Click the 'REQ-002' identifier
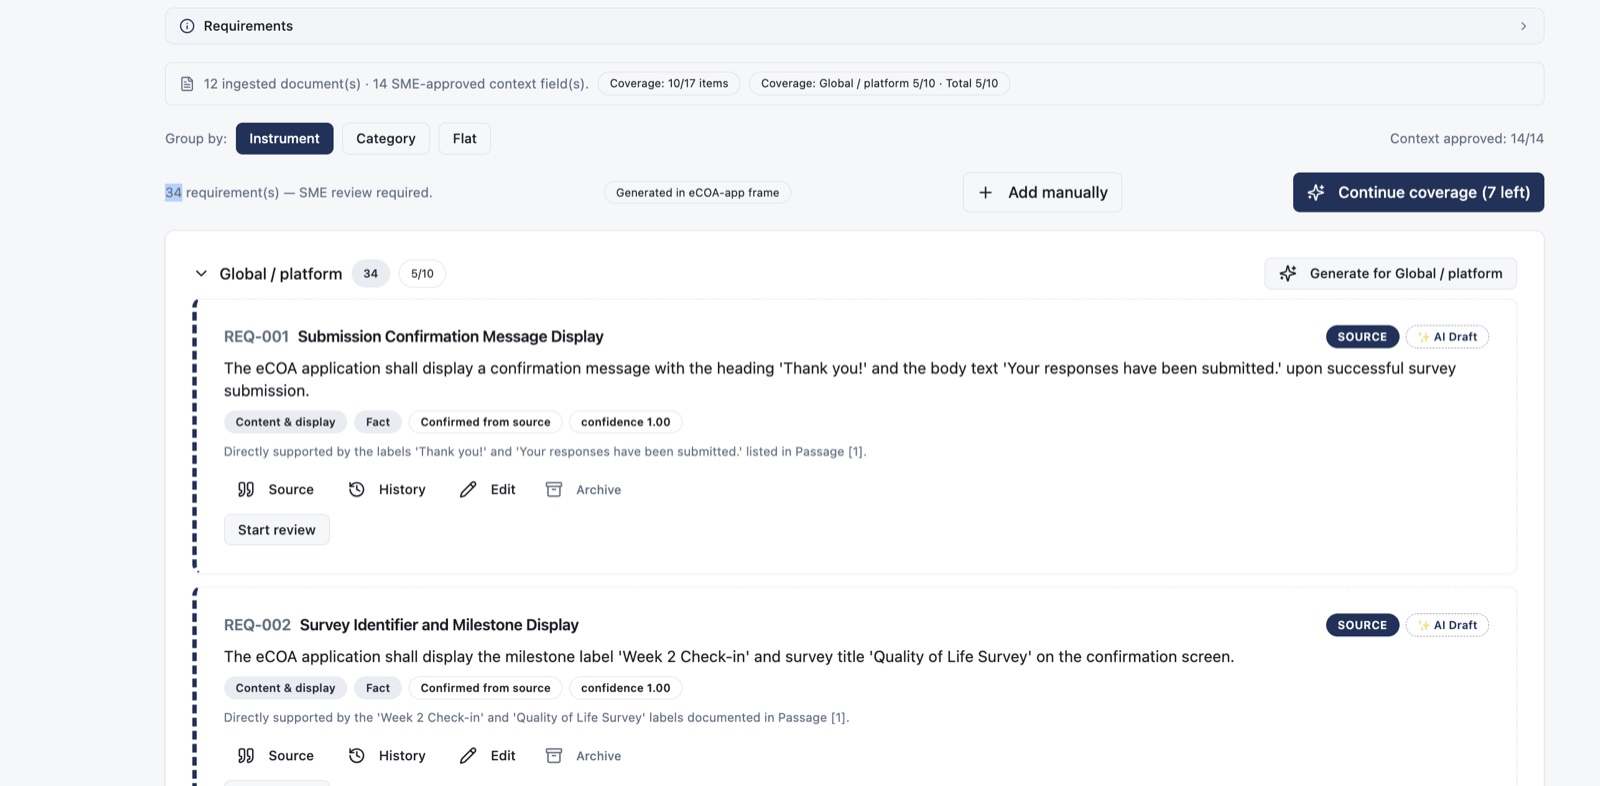The image size is (1600, 786). pos(257,625)
